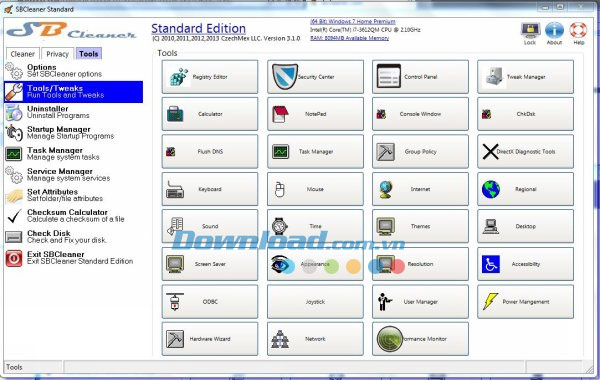Launch the Calculator tool
This screenshot has height=380, width=600.
pos(210,114)
